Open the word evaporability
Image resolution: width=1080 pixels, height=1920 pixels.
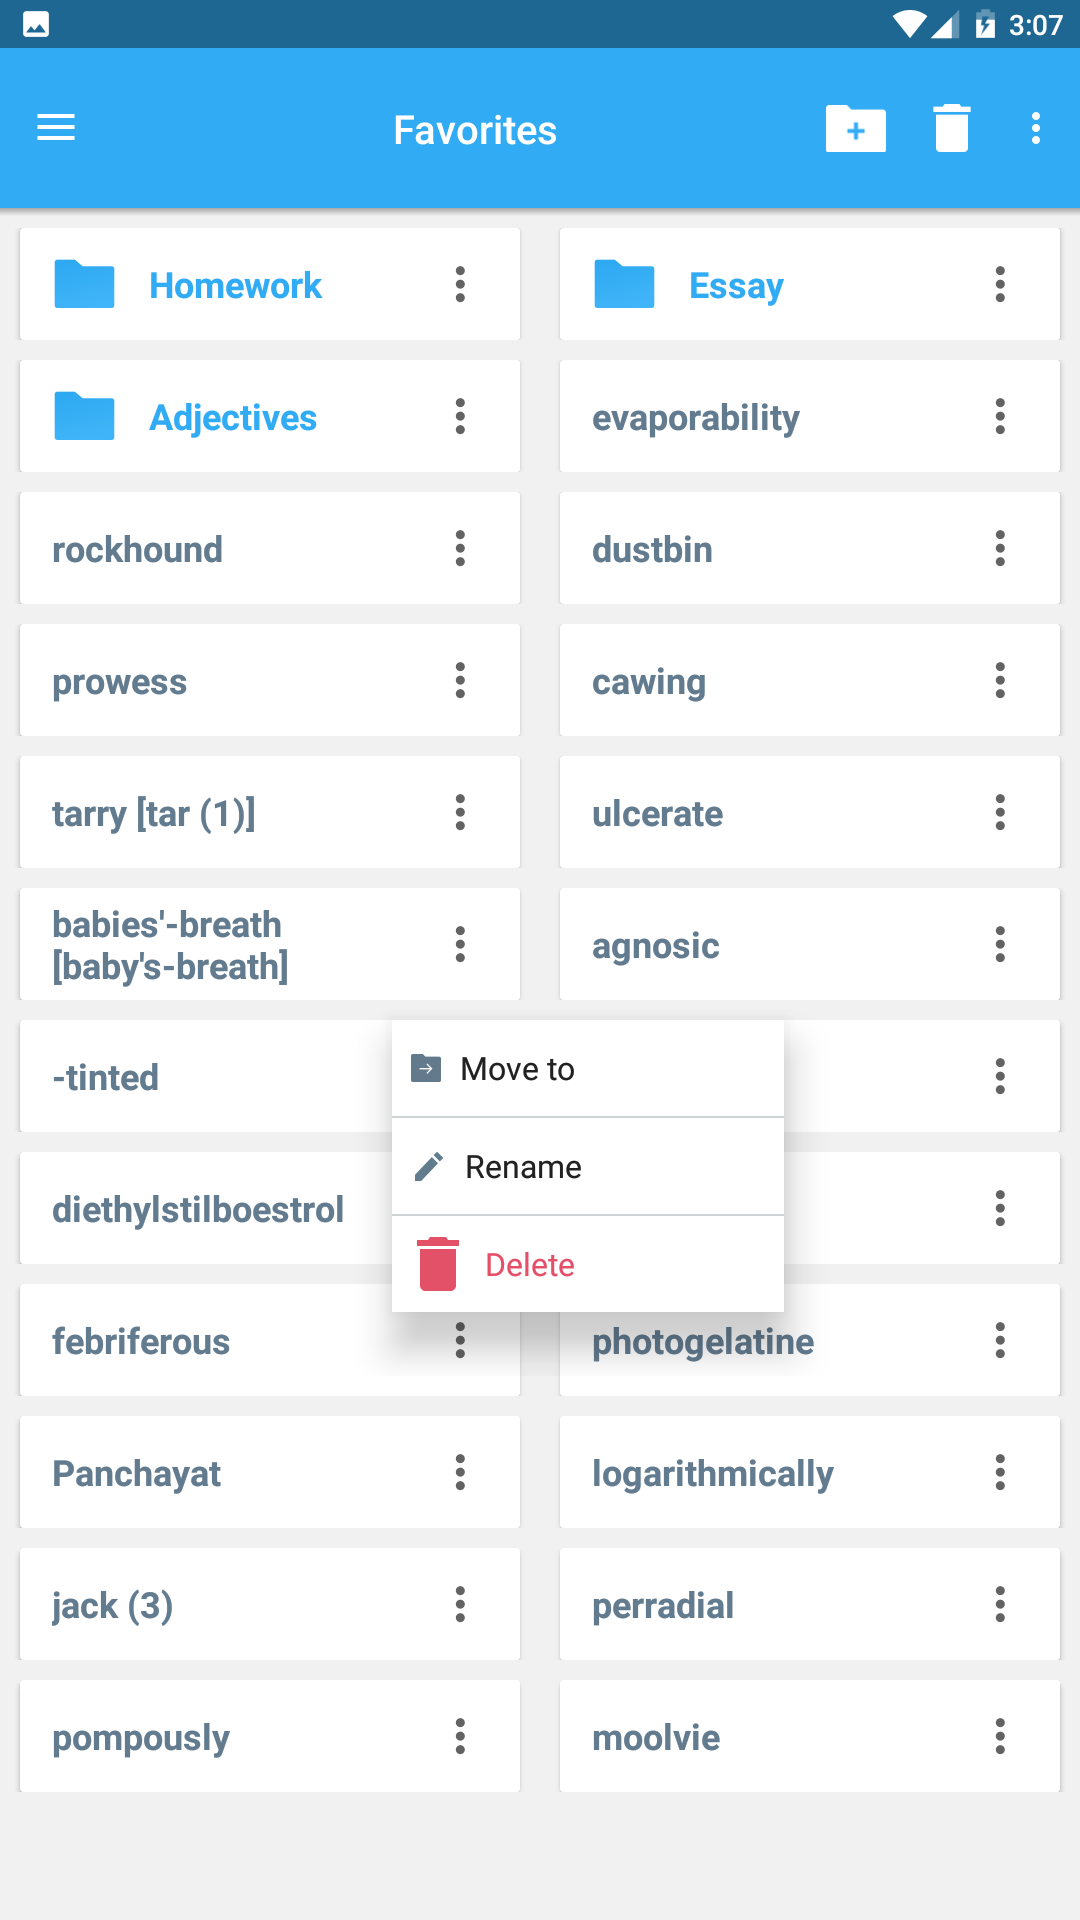[696, 418]
